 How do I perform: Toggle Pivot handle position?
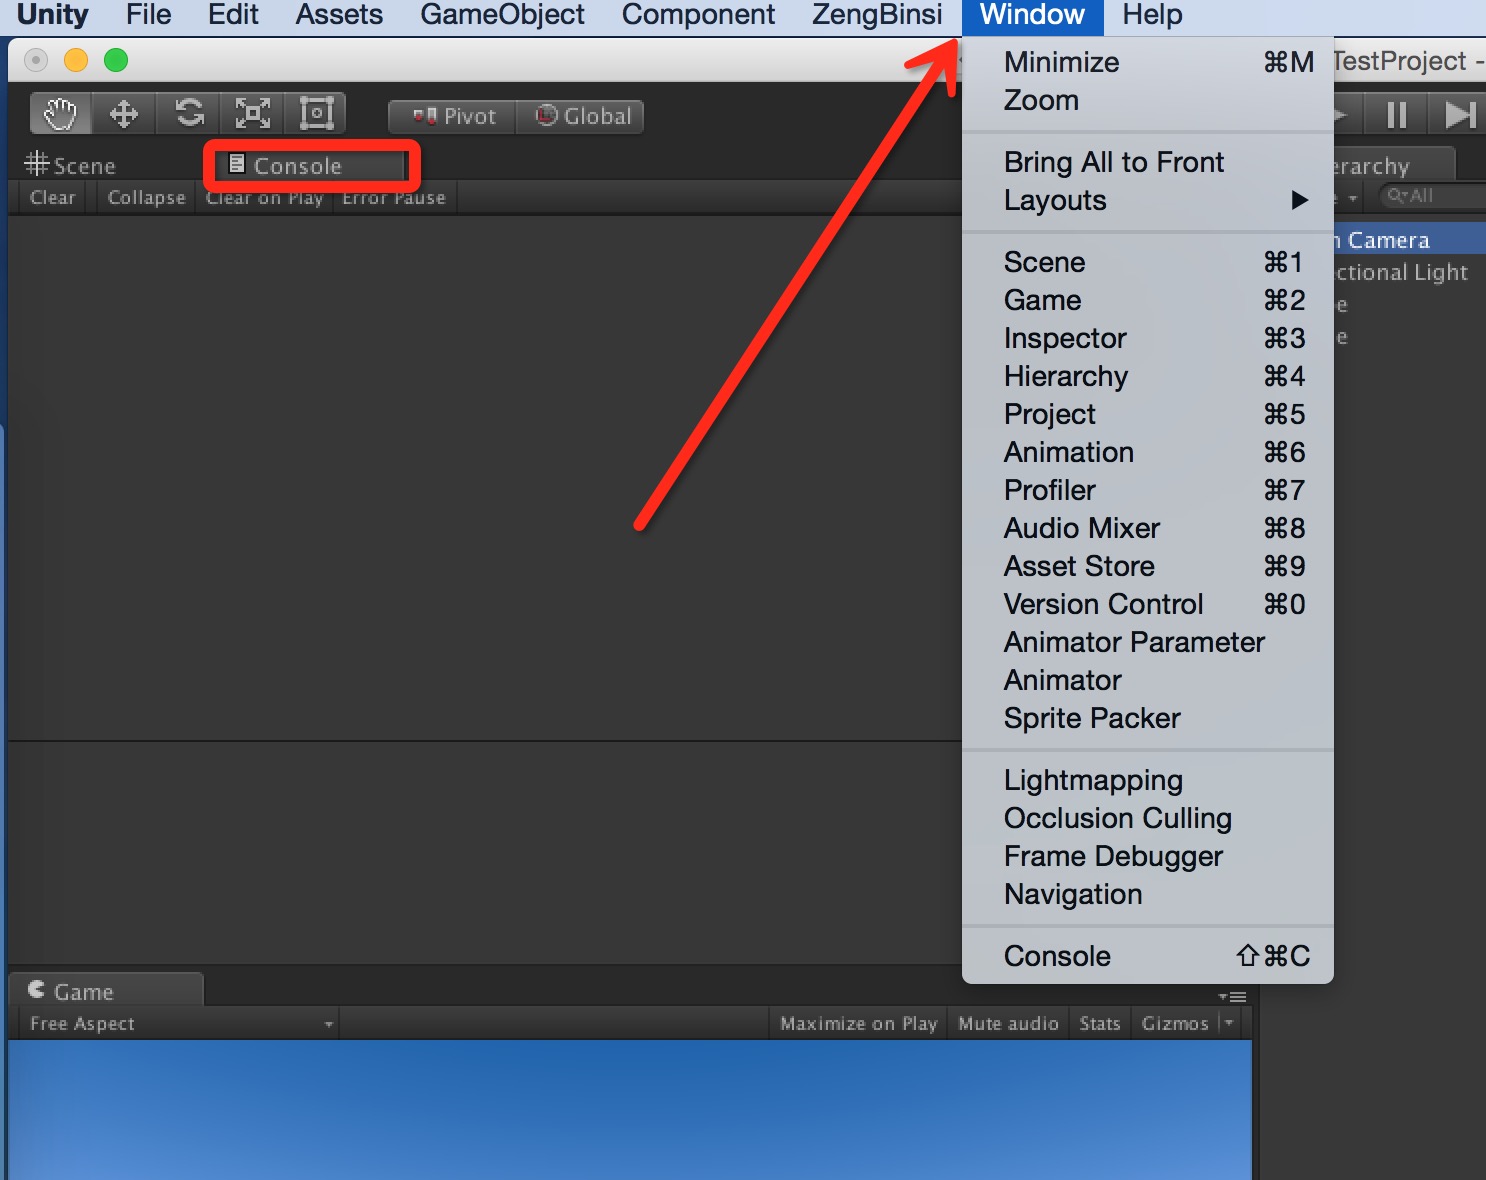click(453, 116)
